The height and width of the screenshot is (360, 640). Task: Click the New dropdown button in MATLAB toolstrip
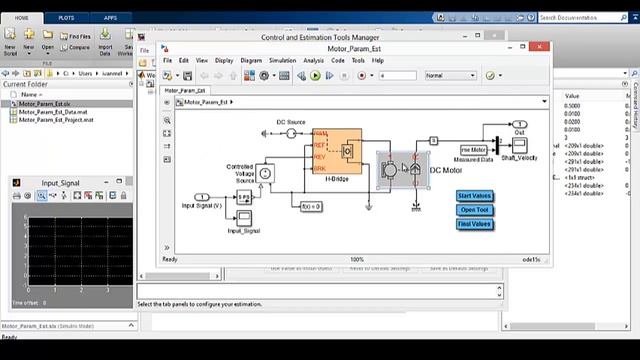coord(29,42)
